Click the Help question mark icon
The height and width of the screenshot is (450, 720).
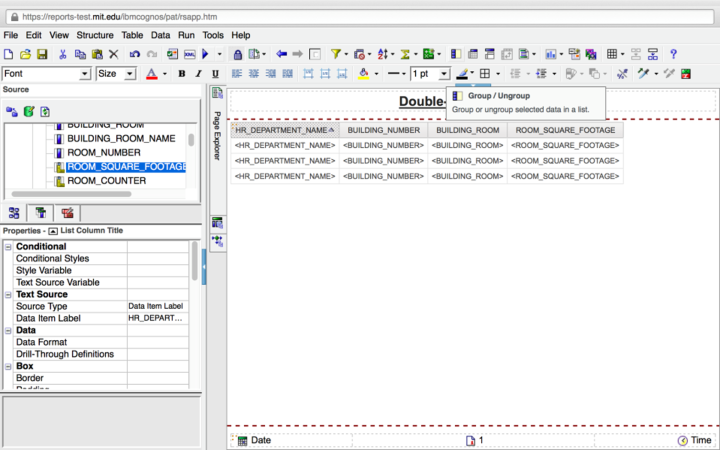[x=673, y=54]
